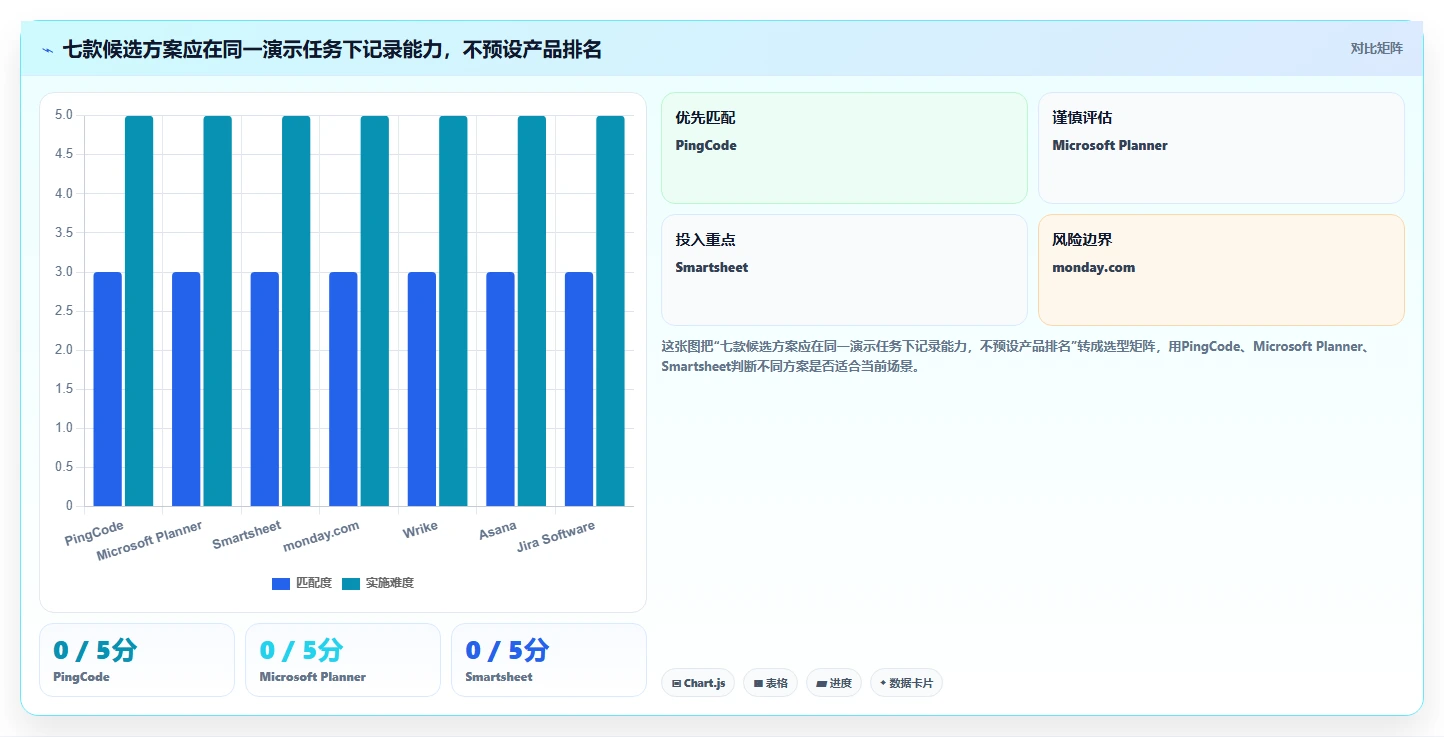Viewport: 1444px width, 737px height.
Task: Click the Chart.js tag
Action: pyautogui.click(x=698, y=683)
